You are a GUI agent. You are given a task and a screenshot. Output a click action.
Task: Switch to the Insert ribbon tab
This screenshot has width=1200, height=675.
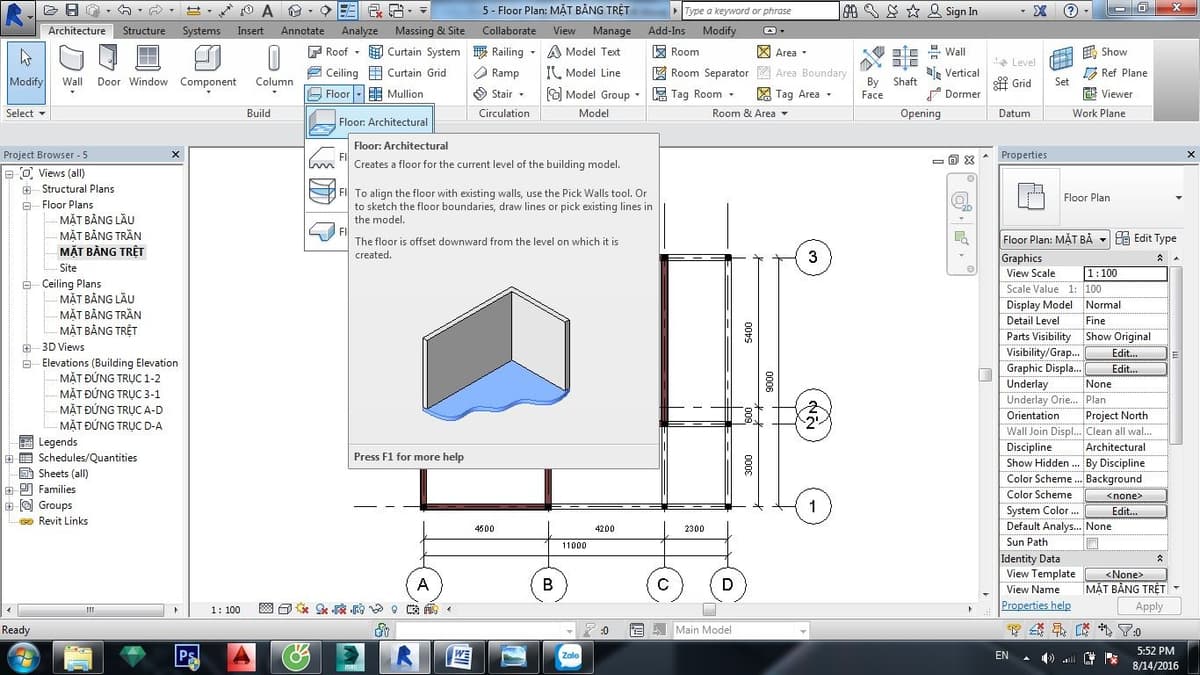[x=251, y=31]
